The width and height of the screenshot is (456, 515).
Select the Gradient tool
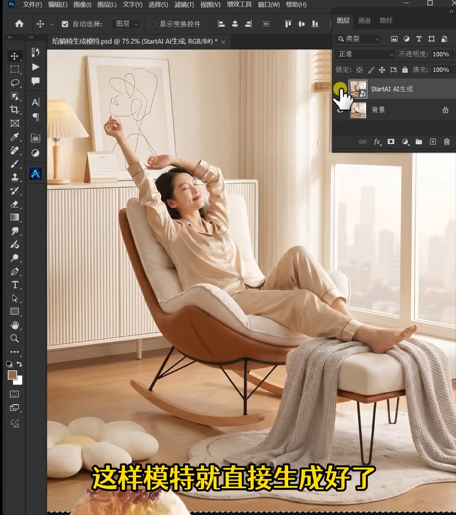(14, 217)
